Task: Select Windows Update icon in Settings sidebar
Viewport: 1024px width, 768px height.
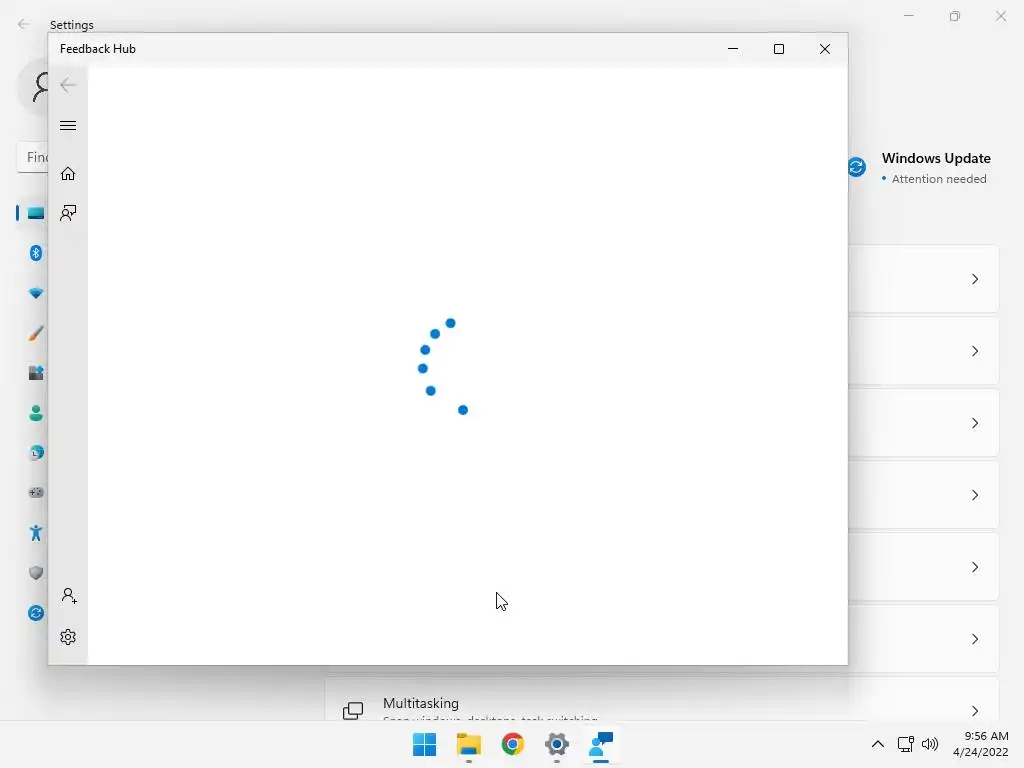Action: (x=36, y=613)
